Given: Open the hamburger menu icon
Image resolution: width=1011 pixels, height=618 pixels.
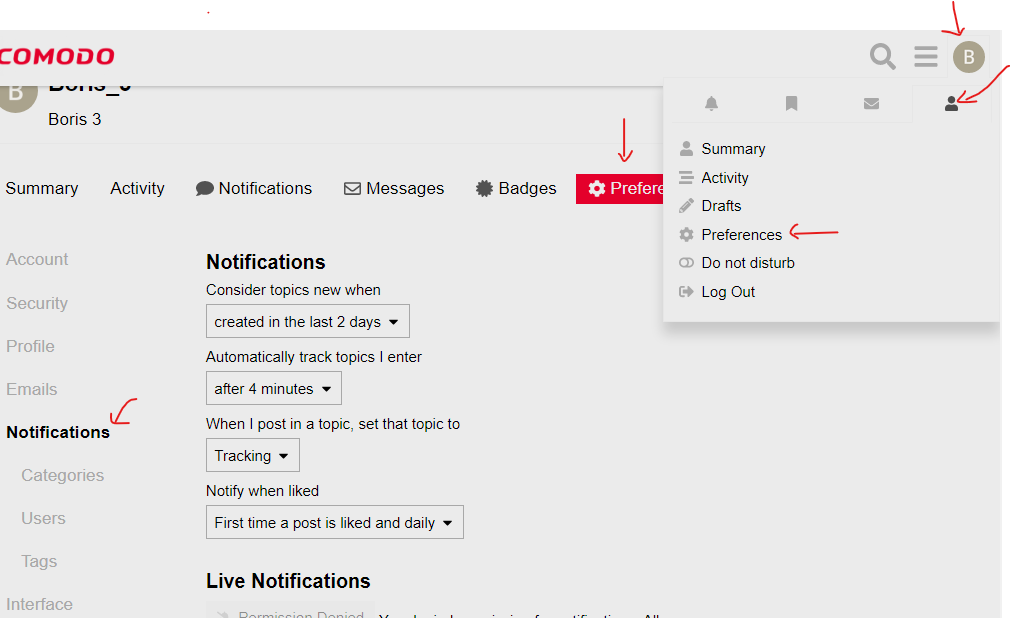Looking at the screenshot, I should 926,56.
